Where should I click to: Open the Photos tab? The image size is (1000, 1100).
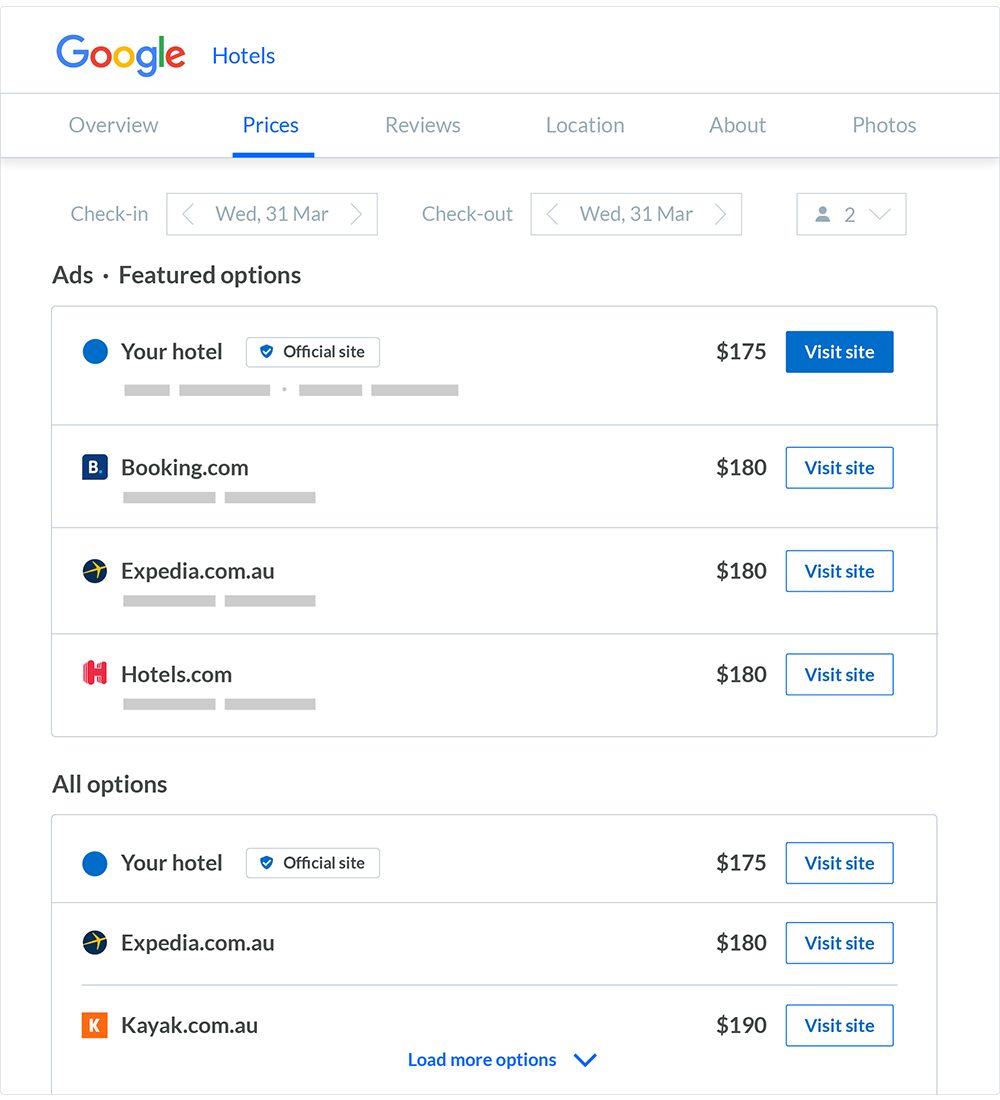pyautogui.click(x=884, y=125)
